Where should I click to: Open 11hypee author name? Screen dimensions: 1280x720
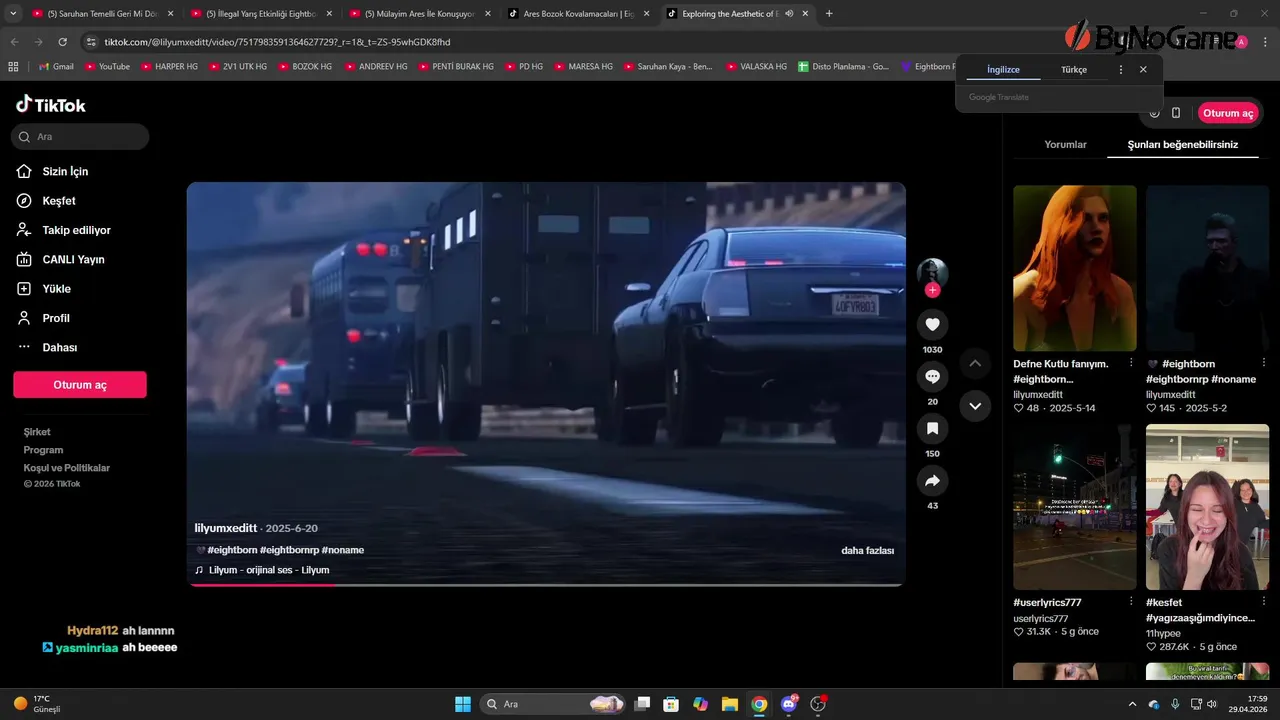(1163, 634)
